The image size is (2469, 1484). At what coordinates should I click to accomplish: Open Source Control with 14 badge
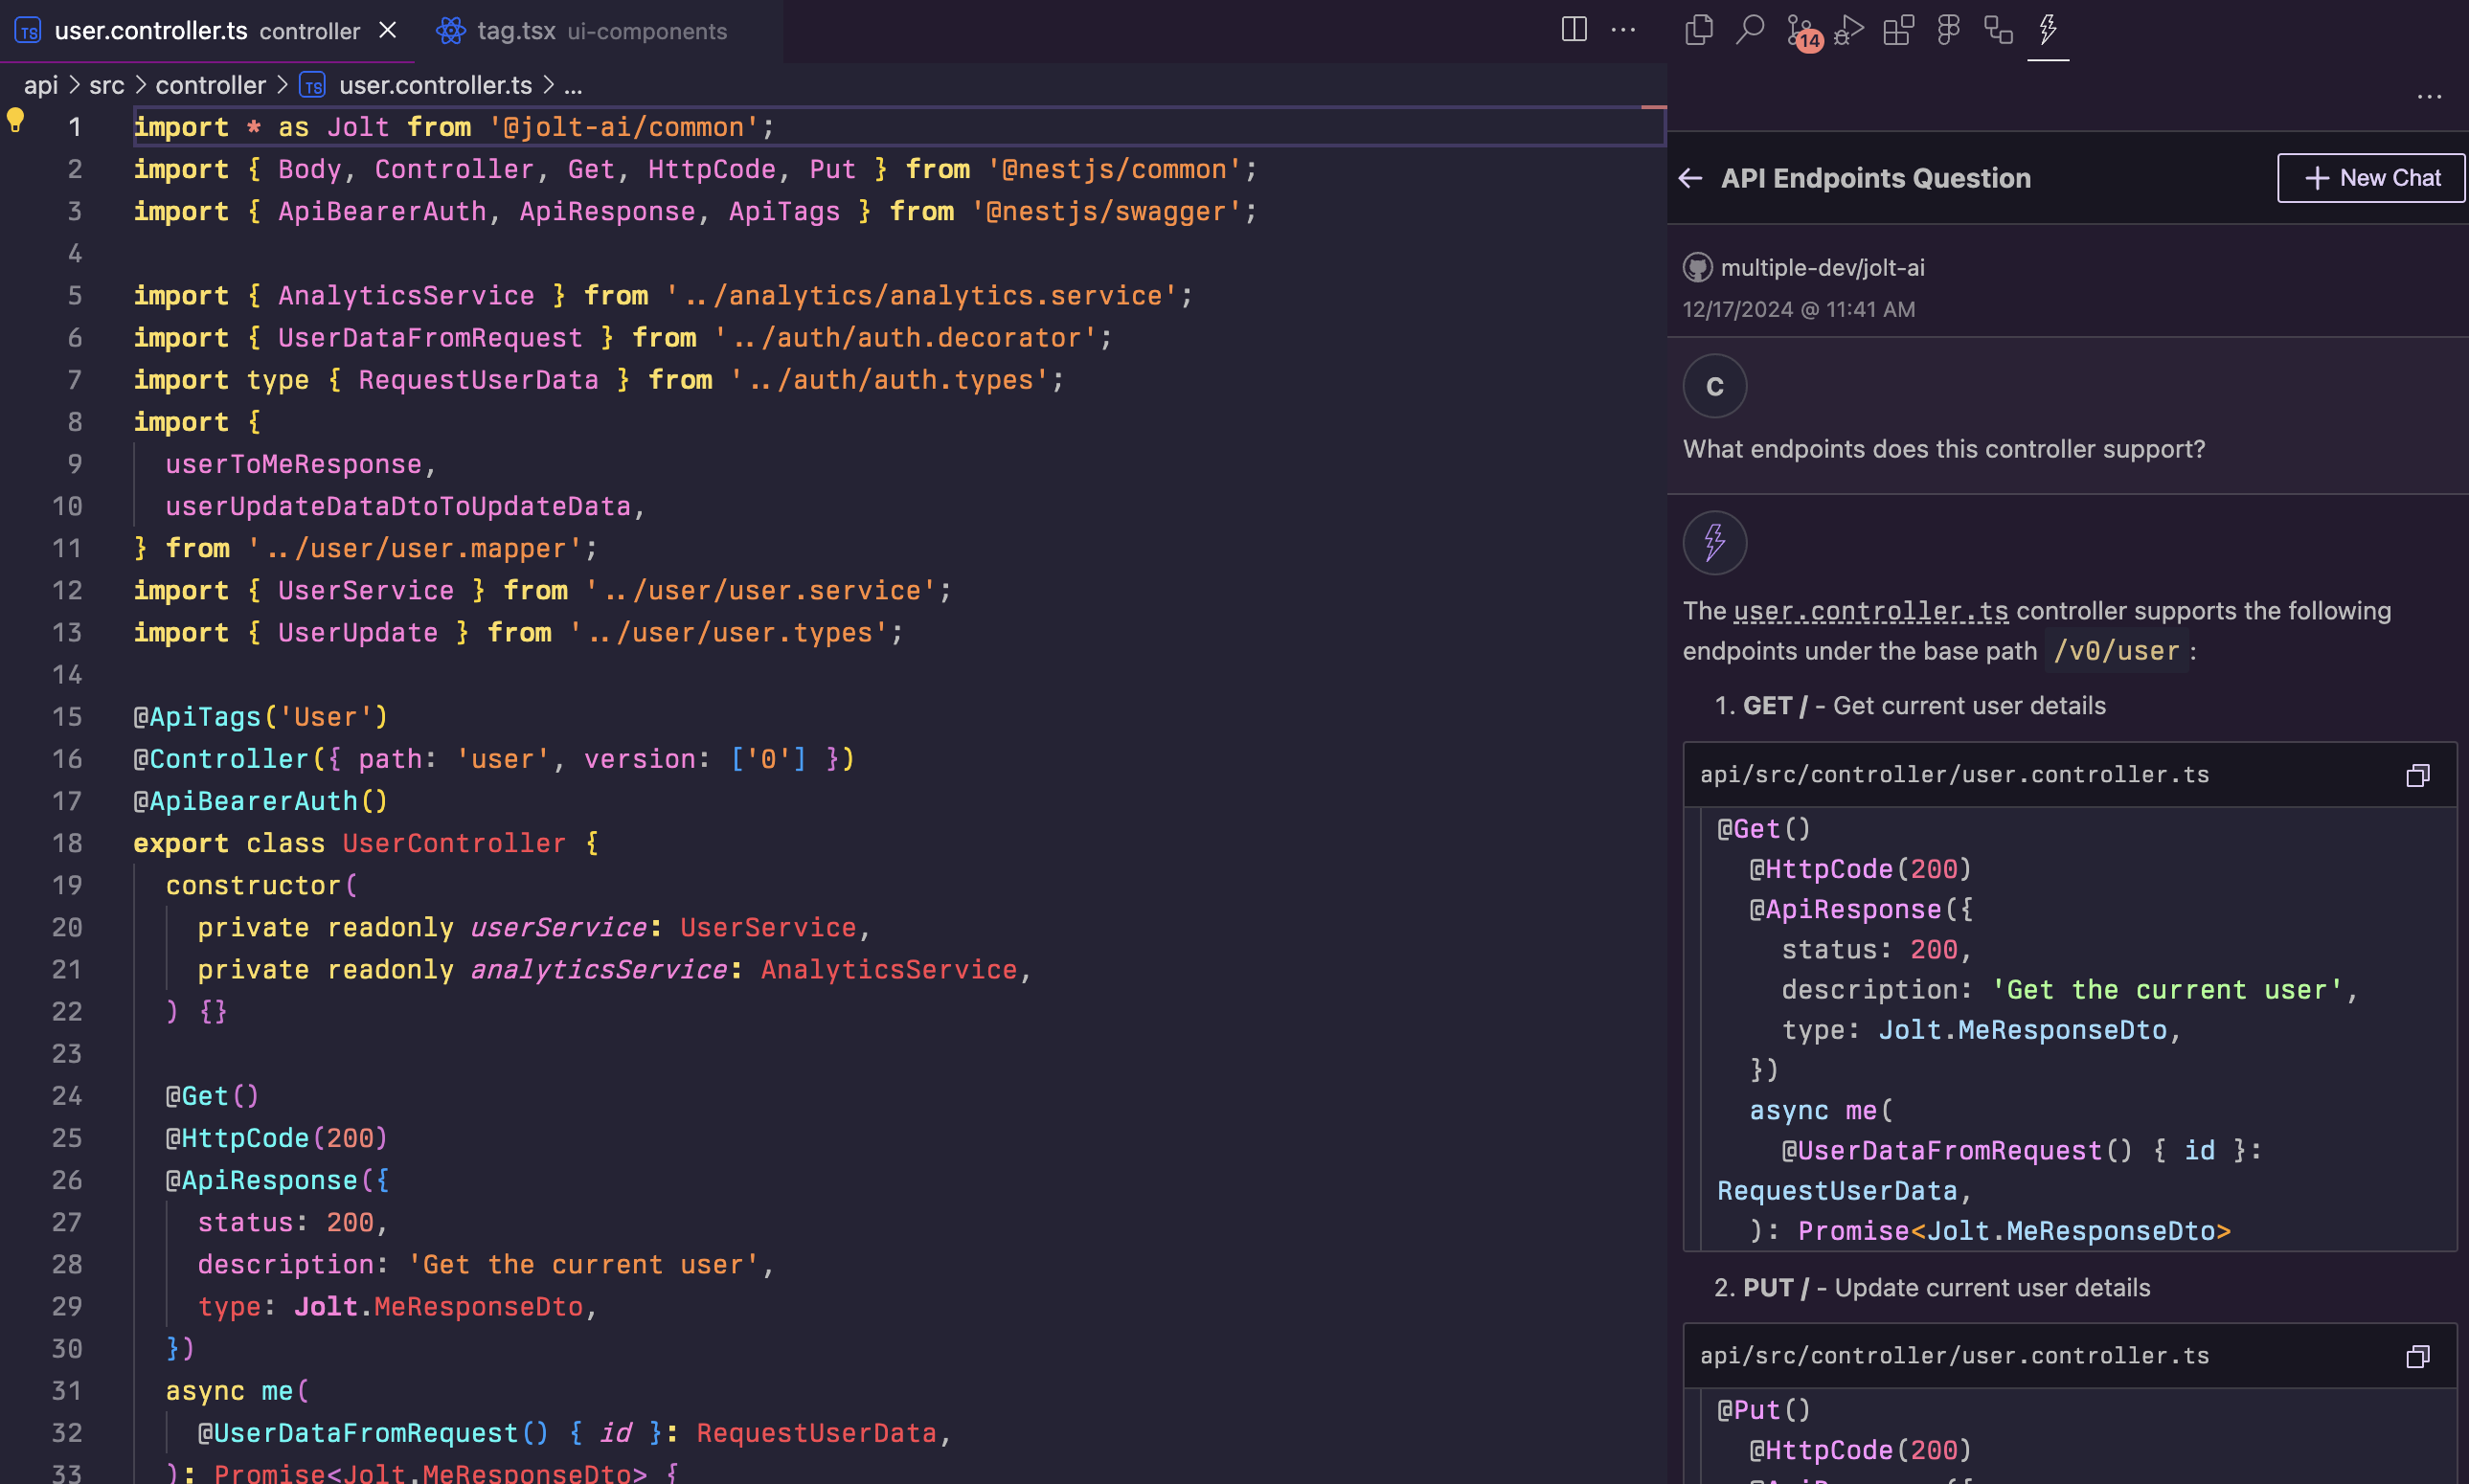click(x=1802, y=32)
